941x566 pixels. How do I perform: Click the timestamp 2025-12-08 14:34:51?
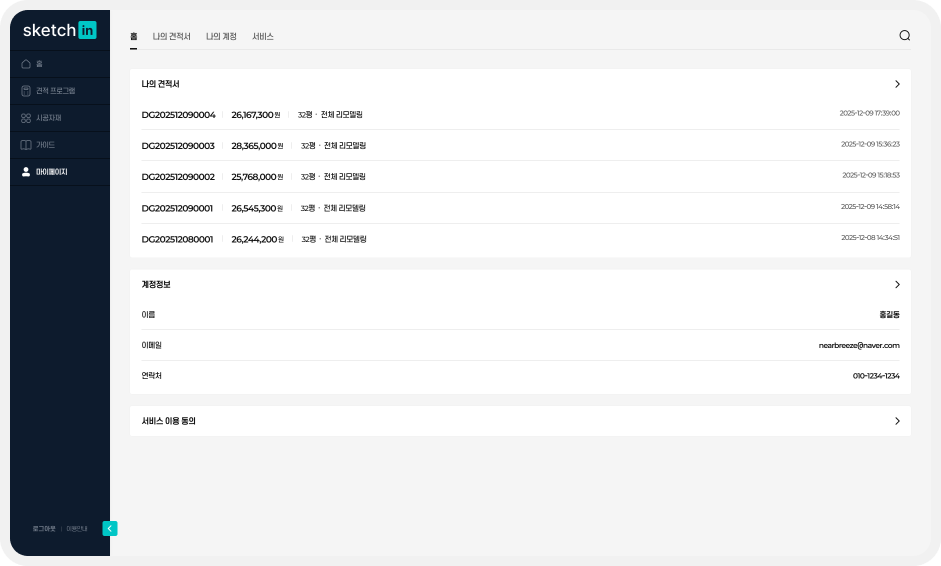(x=870, y=238)
